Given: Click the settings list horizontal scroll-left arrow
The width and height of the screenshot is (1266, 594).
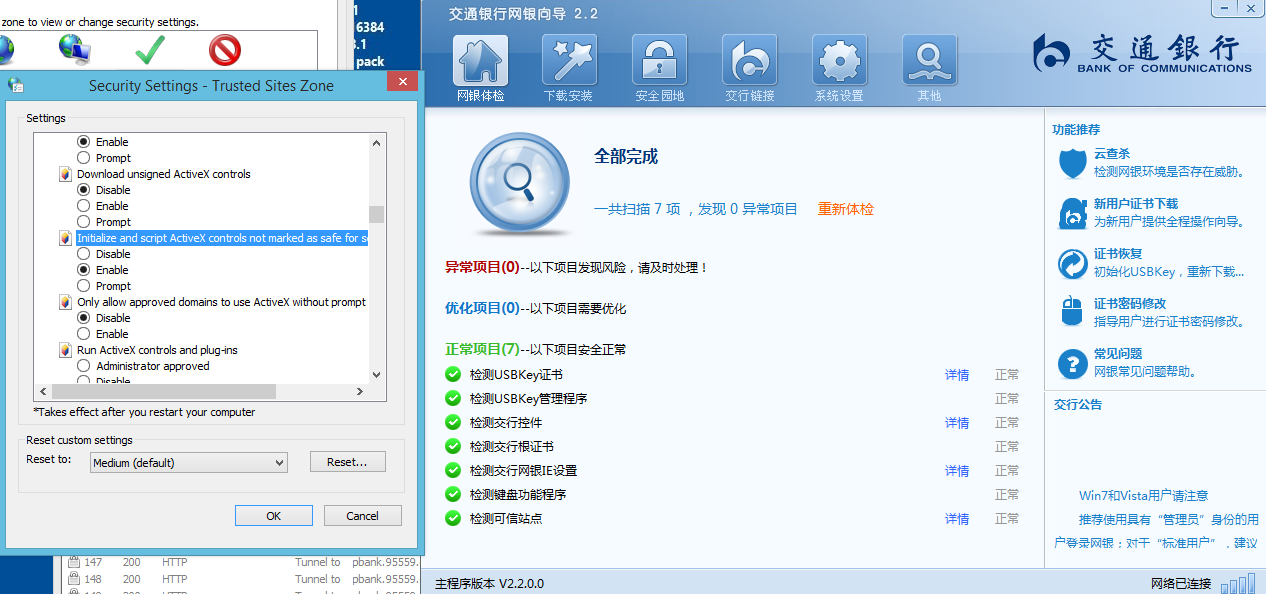Looking at the screenshot, I should tap(41, 391).
